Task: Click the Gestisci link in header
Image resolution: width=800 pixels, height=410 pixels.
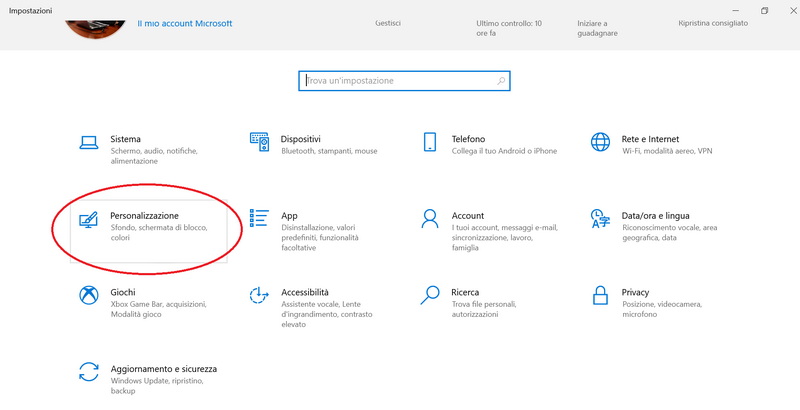Action: click(x=388, y=23)
